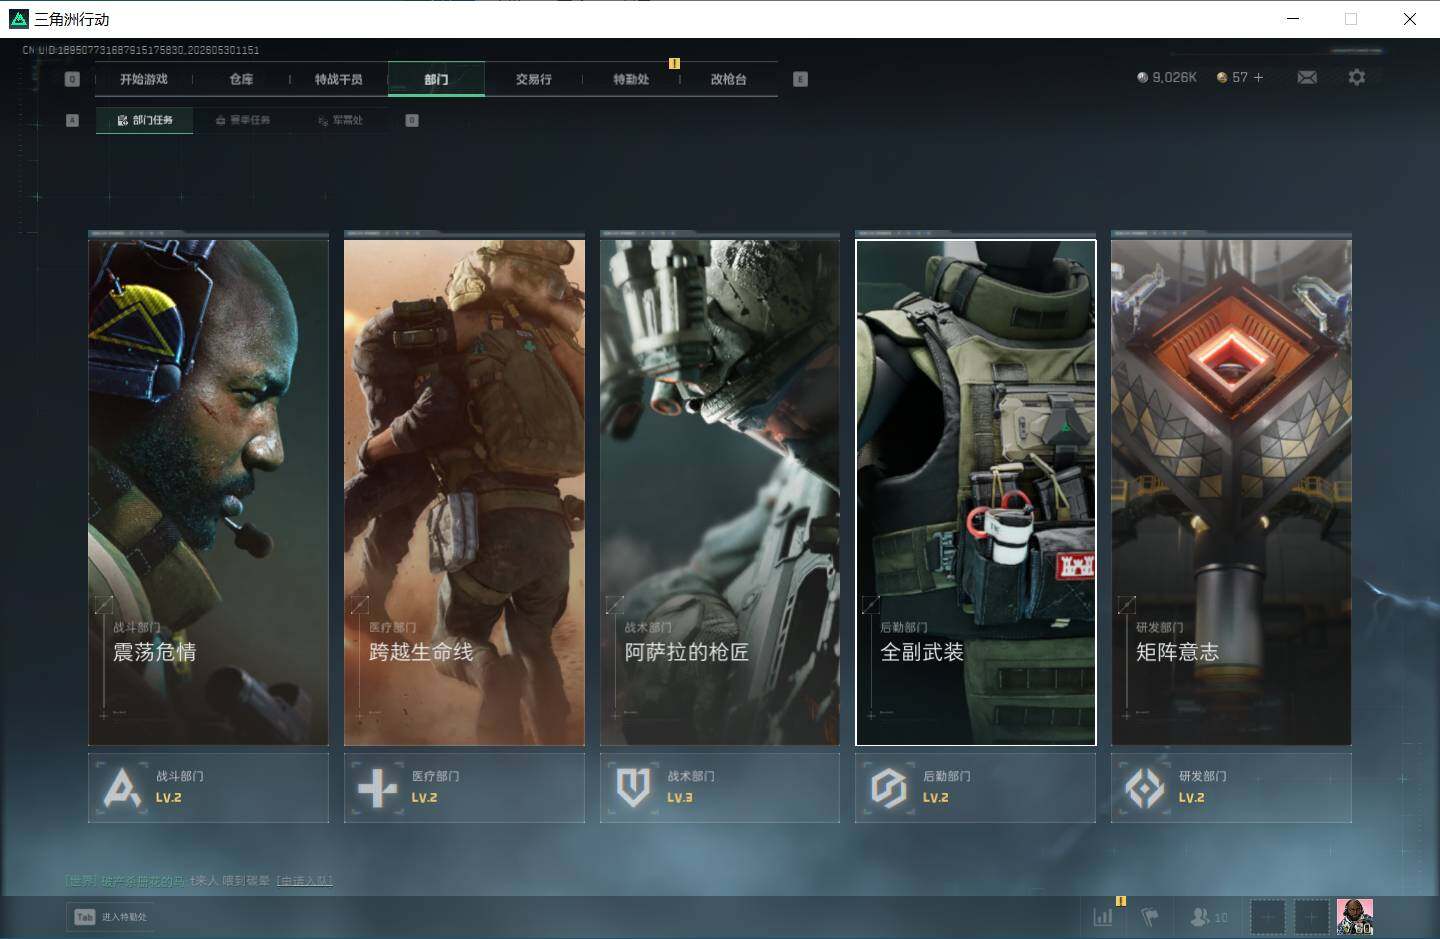
Task: Open the settings gear icon
Action: [1356, 77]
